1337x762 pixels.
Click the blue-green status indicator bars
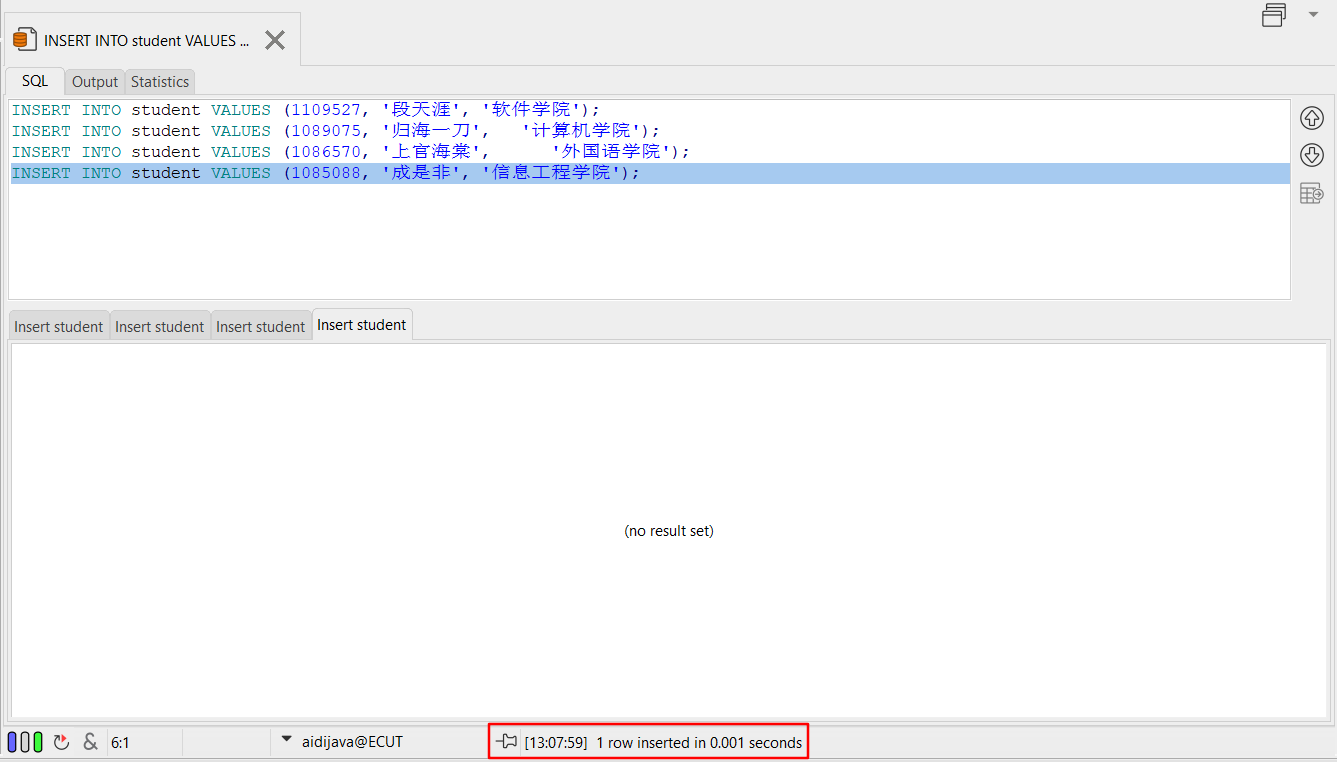coord(25,742)
